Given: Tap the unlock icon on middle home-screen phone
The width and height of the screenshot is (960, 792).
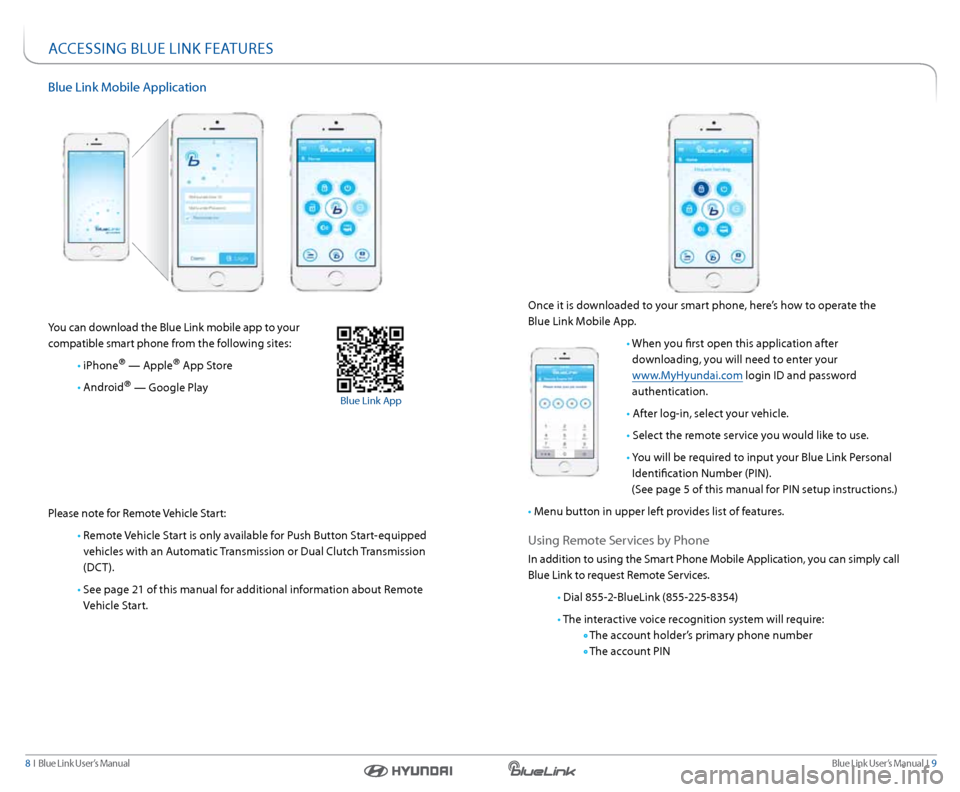Looking at the screenshot, I should [312, 208].
